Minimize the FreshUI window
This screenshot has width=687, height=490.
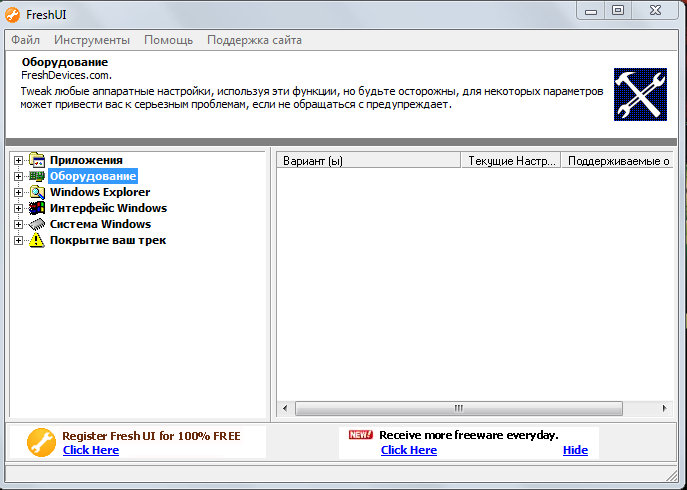(x=591, y=11)
